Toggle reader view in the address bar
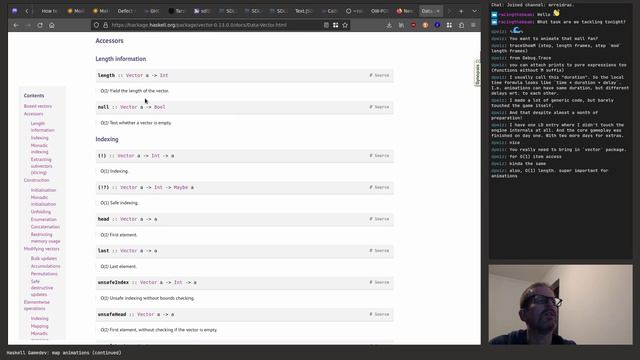Viewport: 640px width, 360px height. [x=326, y=25]
